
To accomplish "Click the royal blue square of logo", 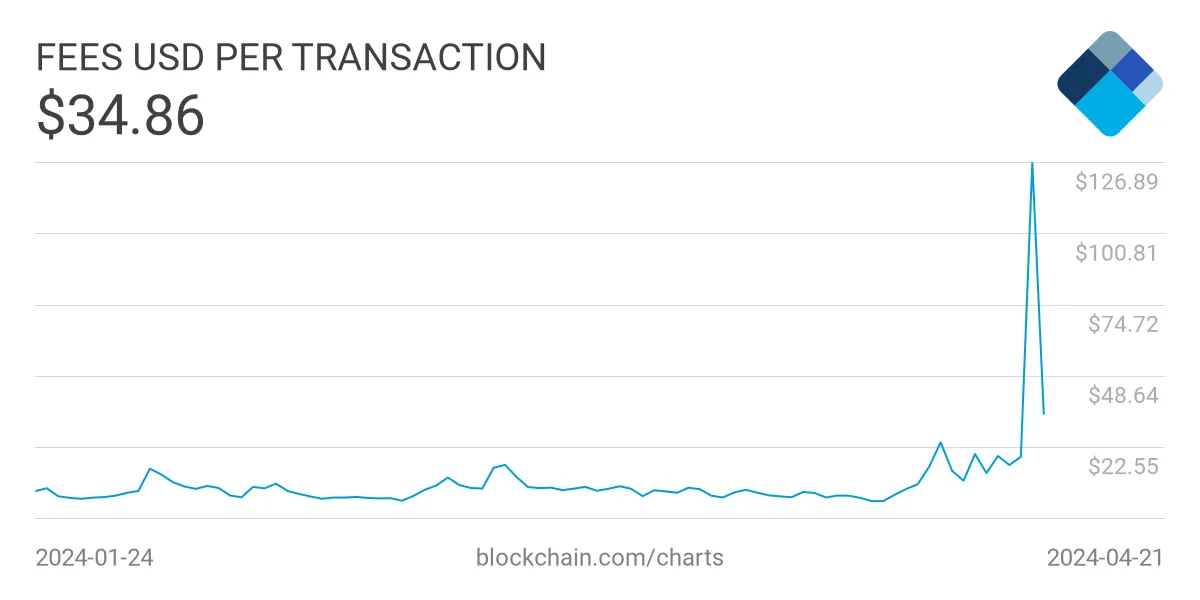I will 1132,68.
